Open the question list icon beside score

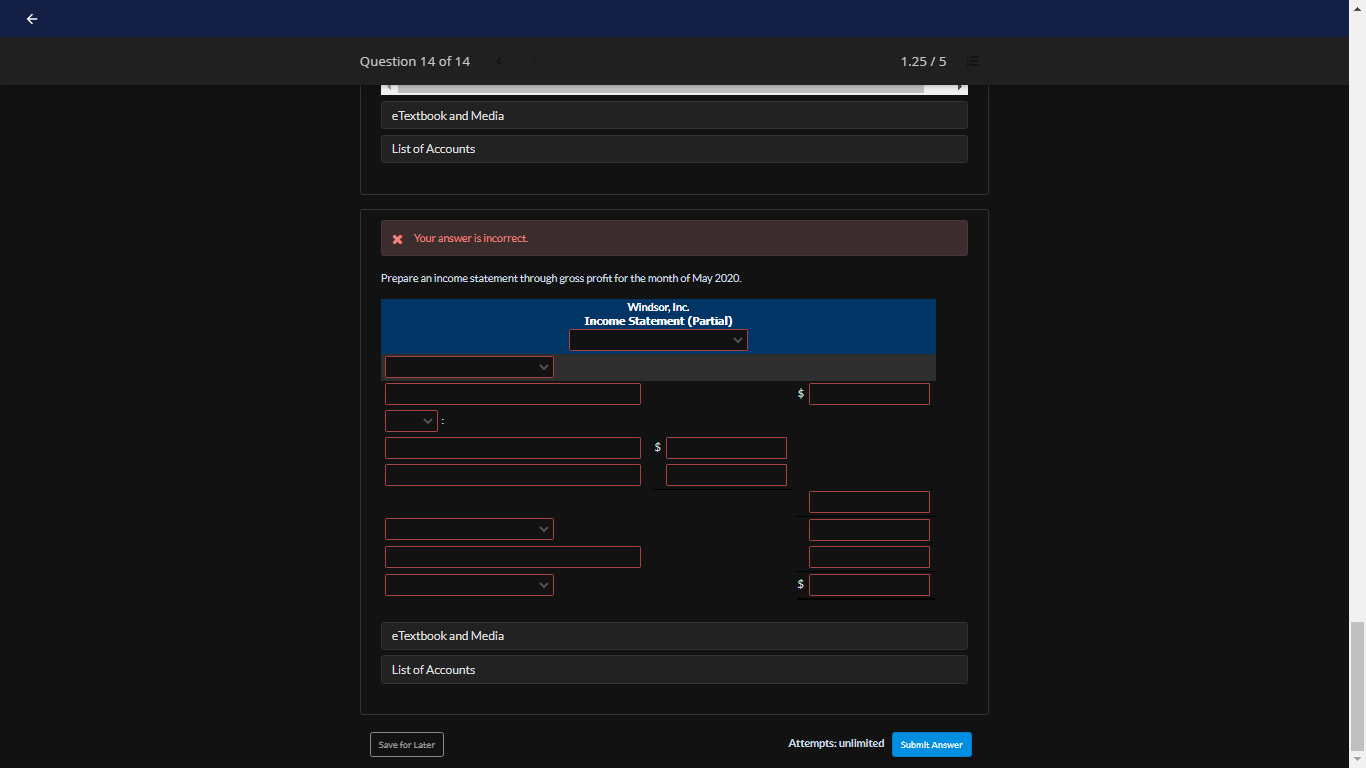click(x=972, y=62)
